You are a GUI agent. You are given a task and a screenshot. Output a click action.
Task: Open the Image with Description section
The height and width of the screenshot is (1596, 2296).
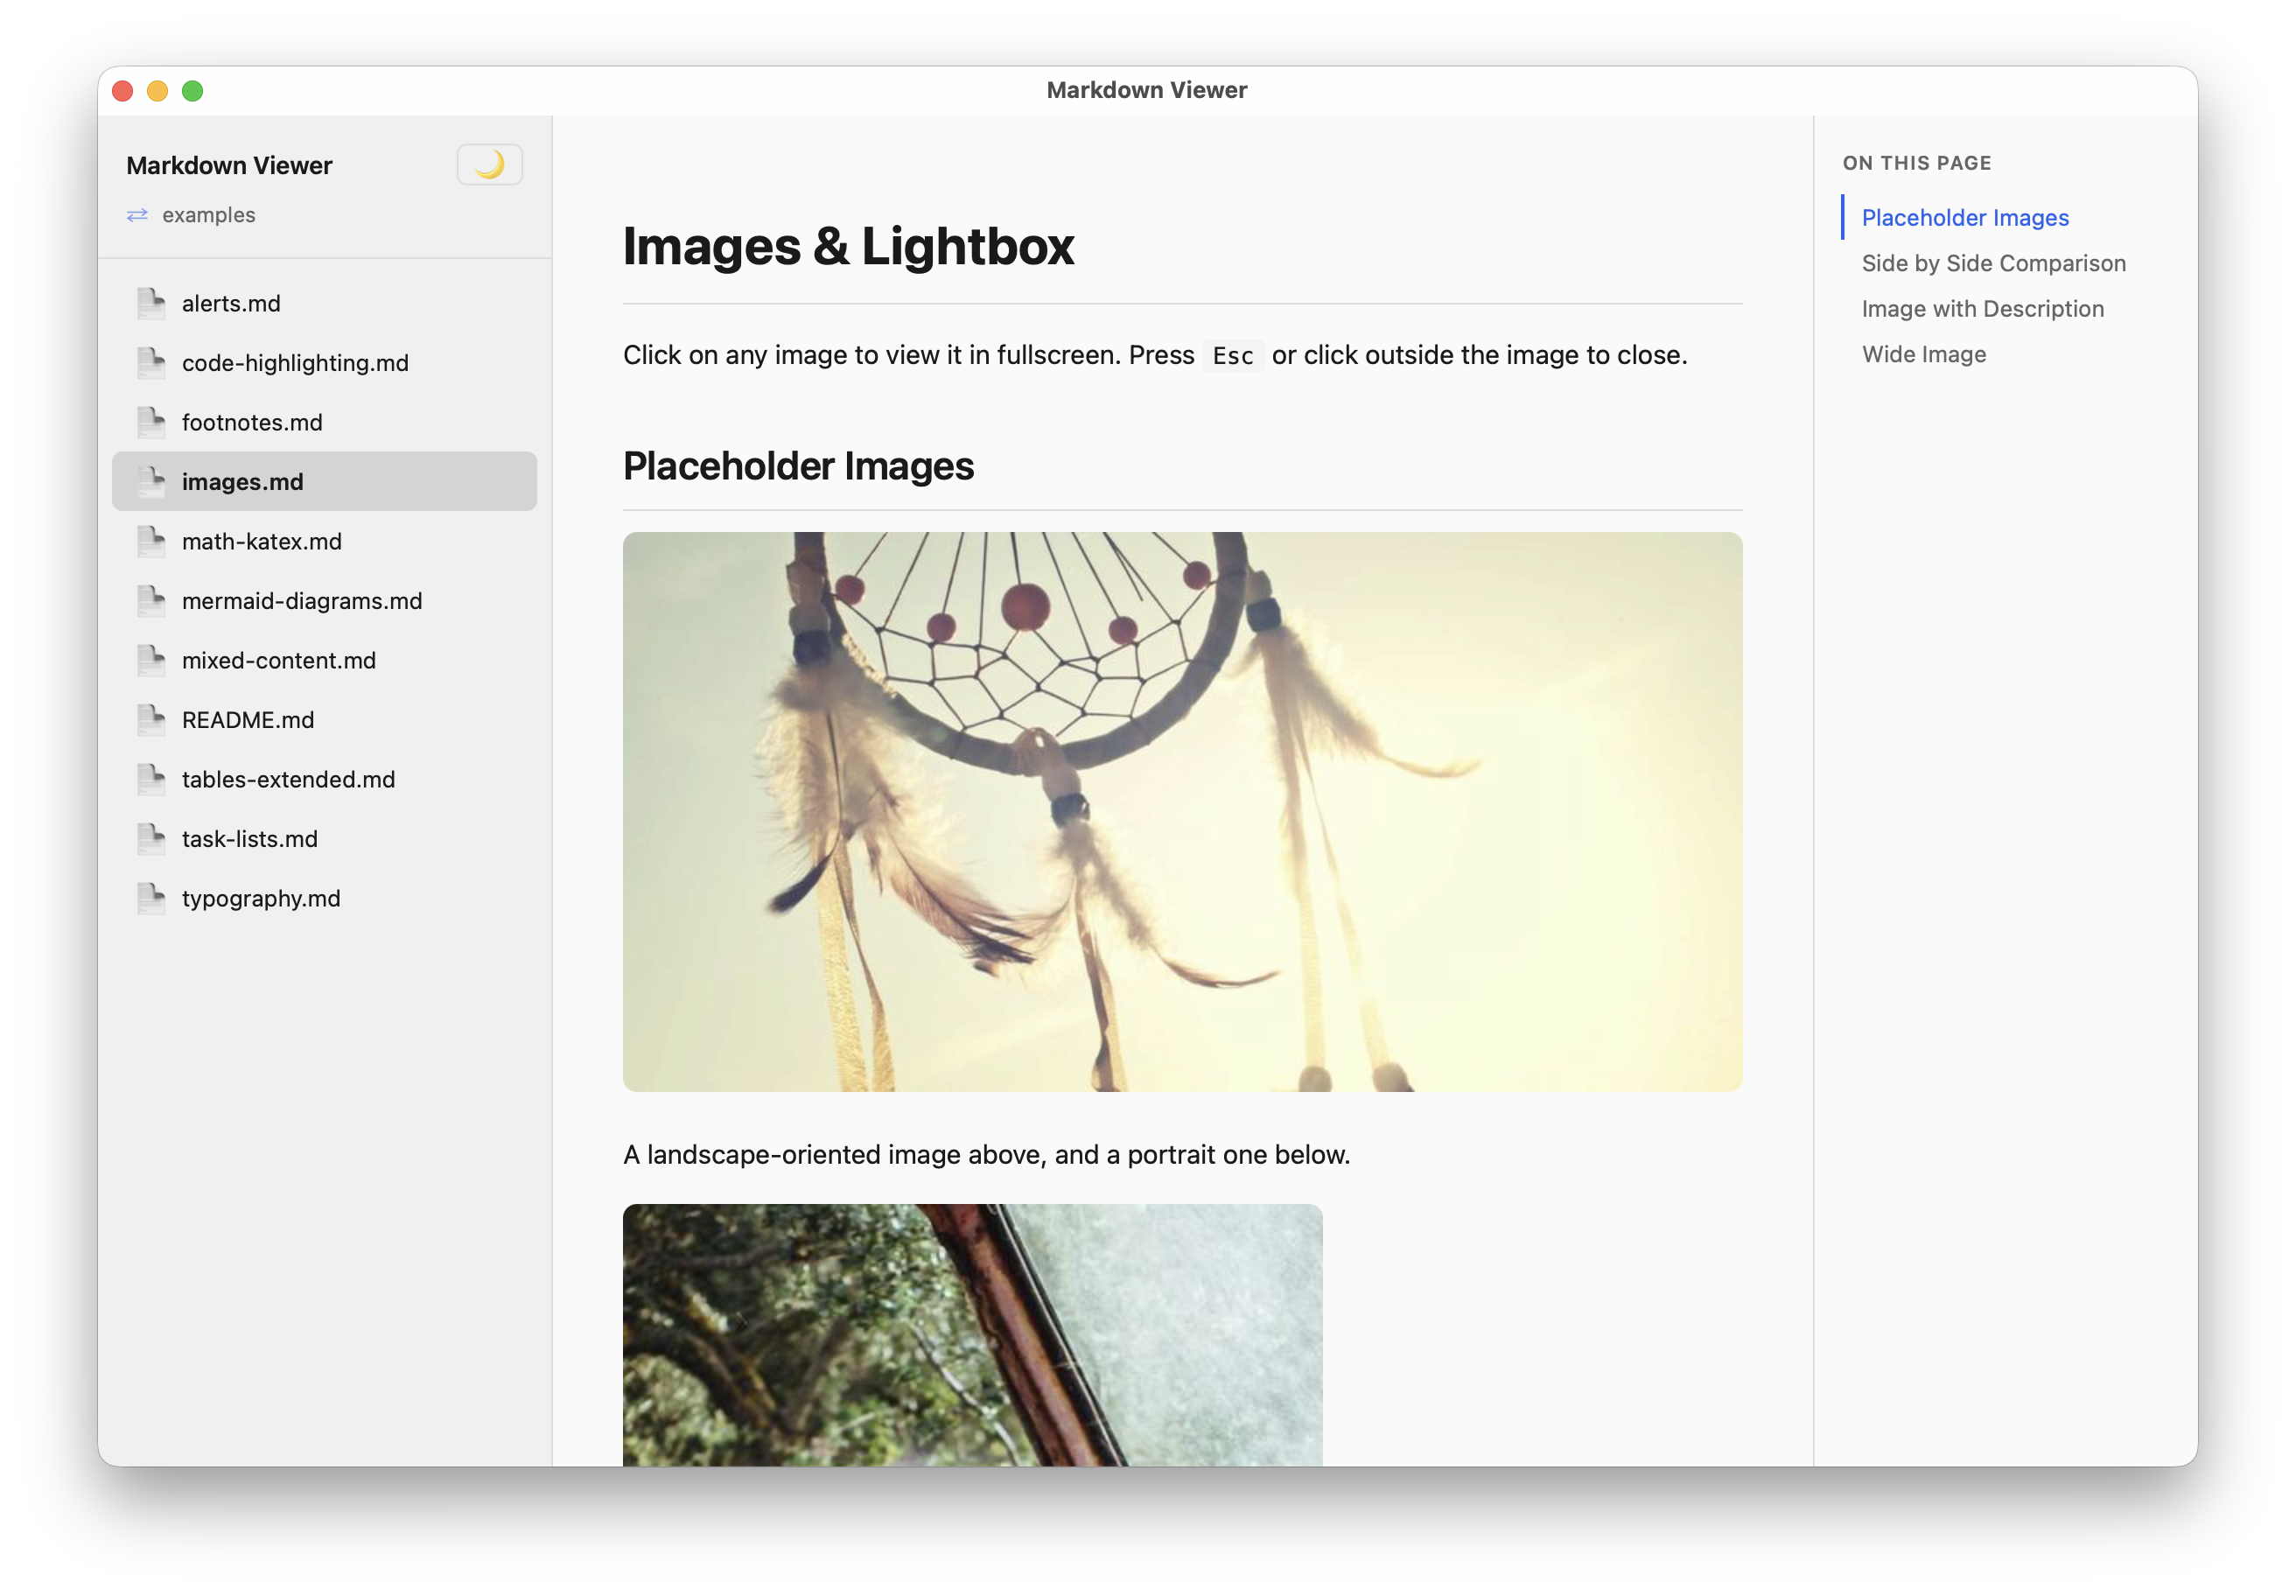[1983, 309]
